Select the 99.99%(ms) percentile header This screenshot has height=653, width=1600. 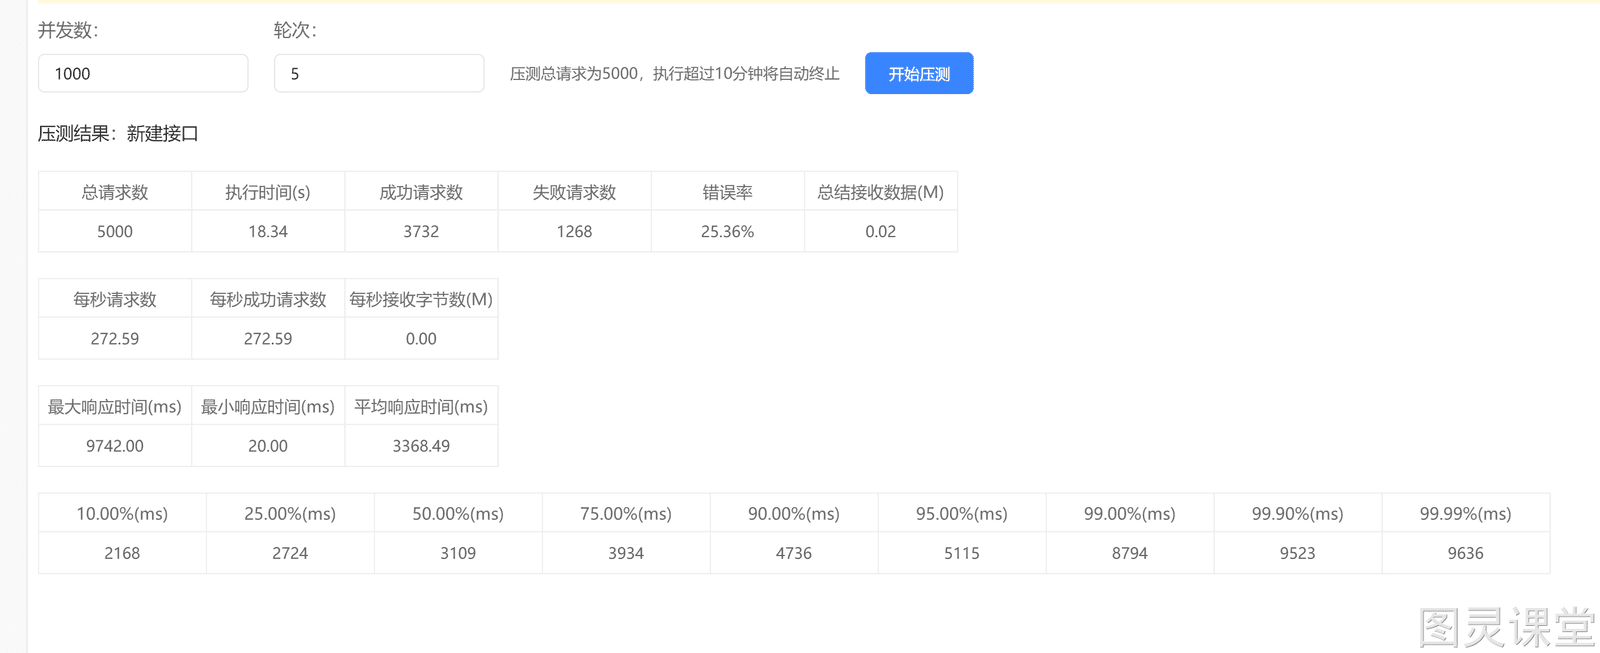1466,513
